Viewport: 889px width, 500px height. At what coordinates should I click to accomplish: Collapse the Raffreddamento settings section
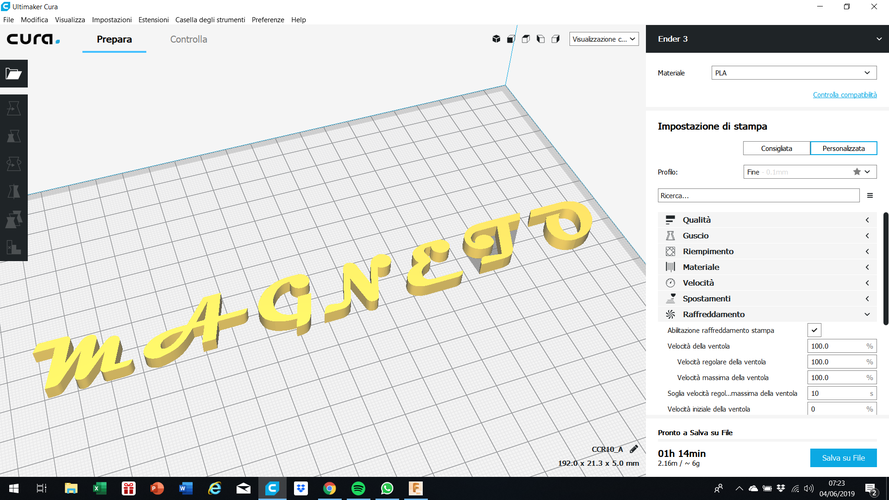(767, 314)
